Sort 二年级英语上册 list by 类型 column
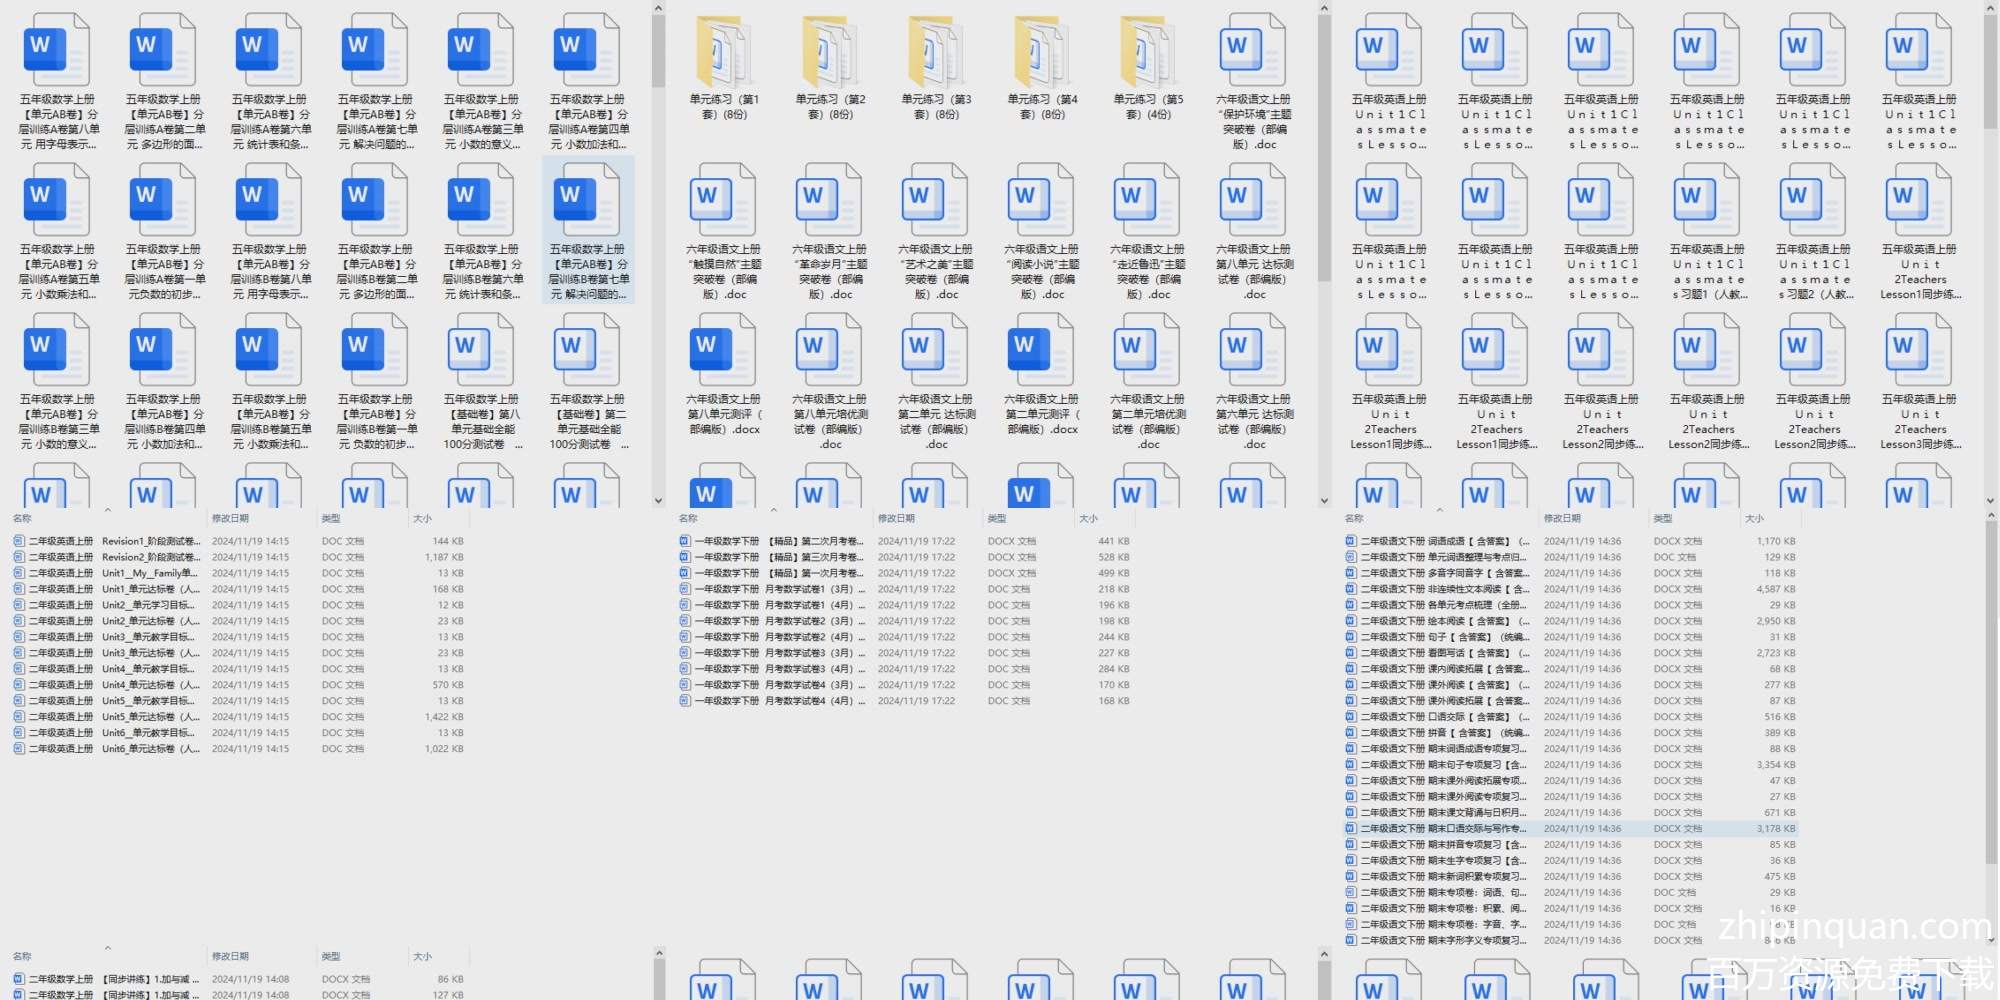This screenshot has height=1000, width=2000. point(331,518)
